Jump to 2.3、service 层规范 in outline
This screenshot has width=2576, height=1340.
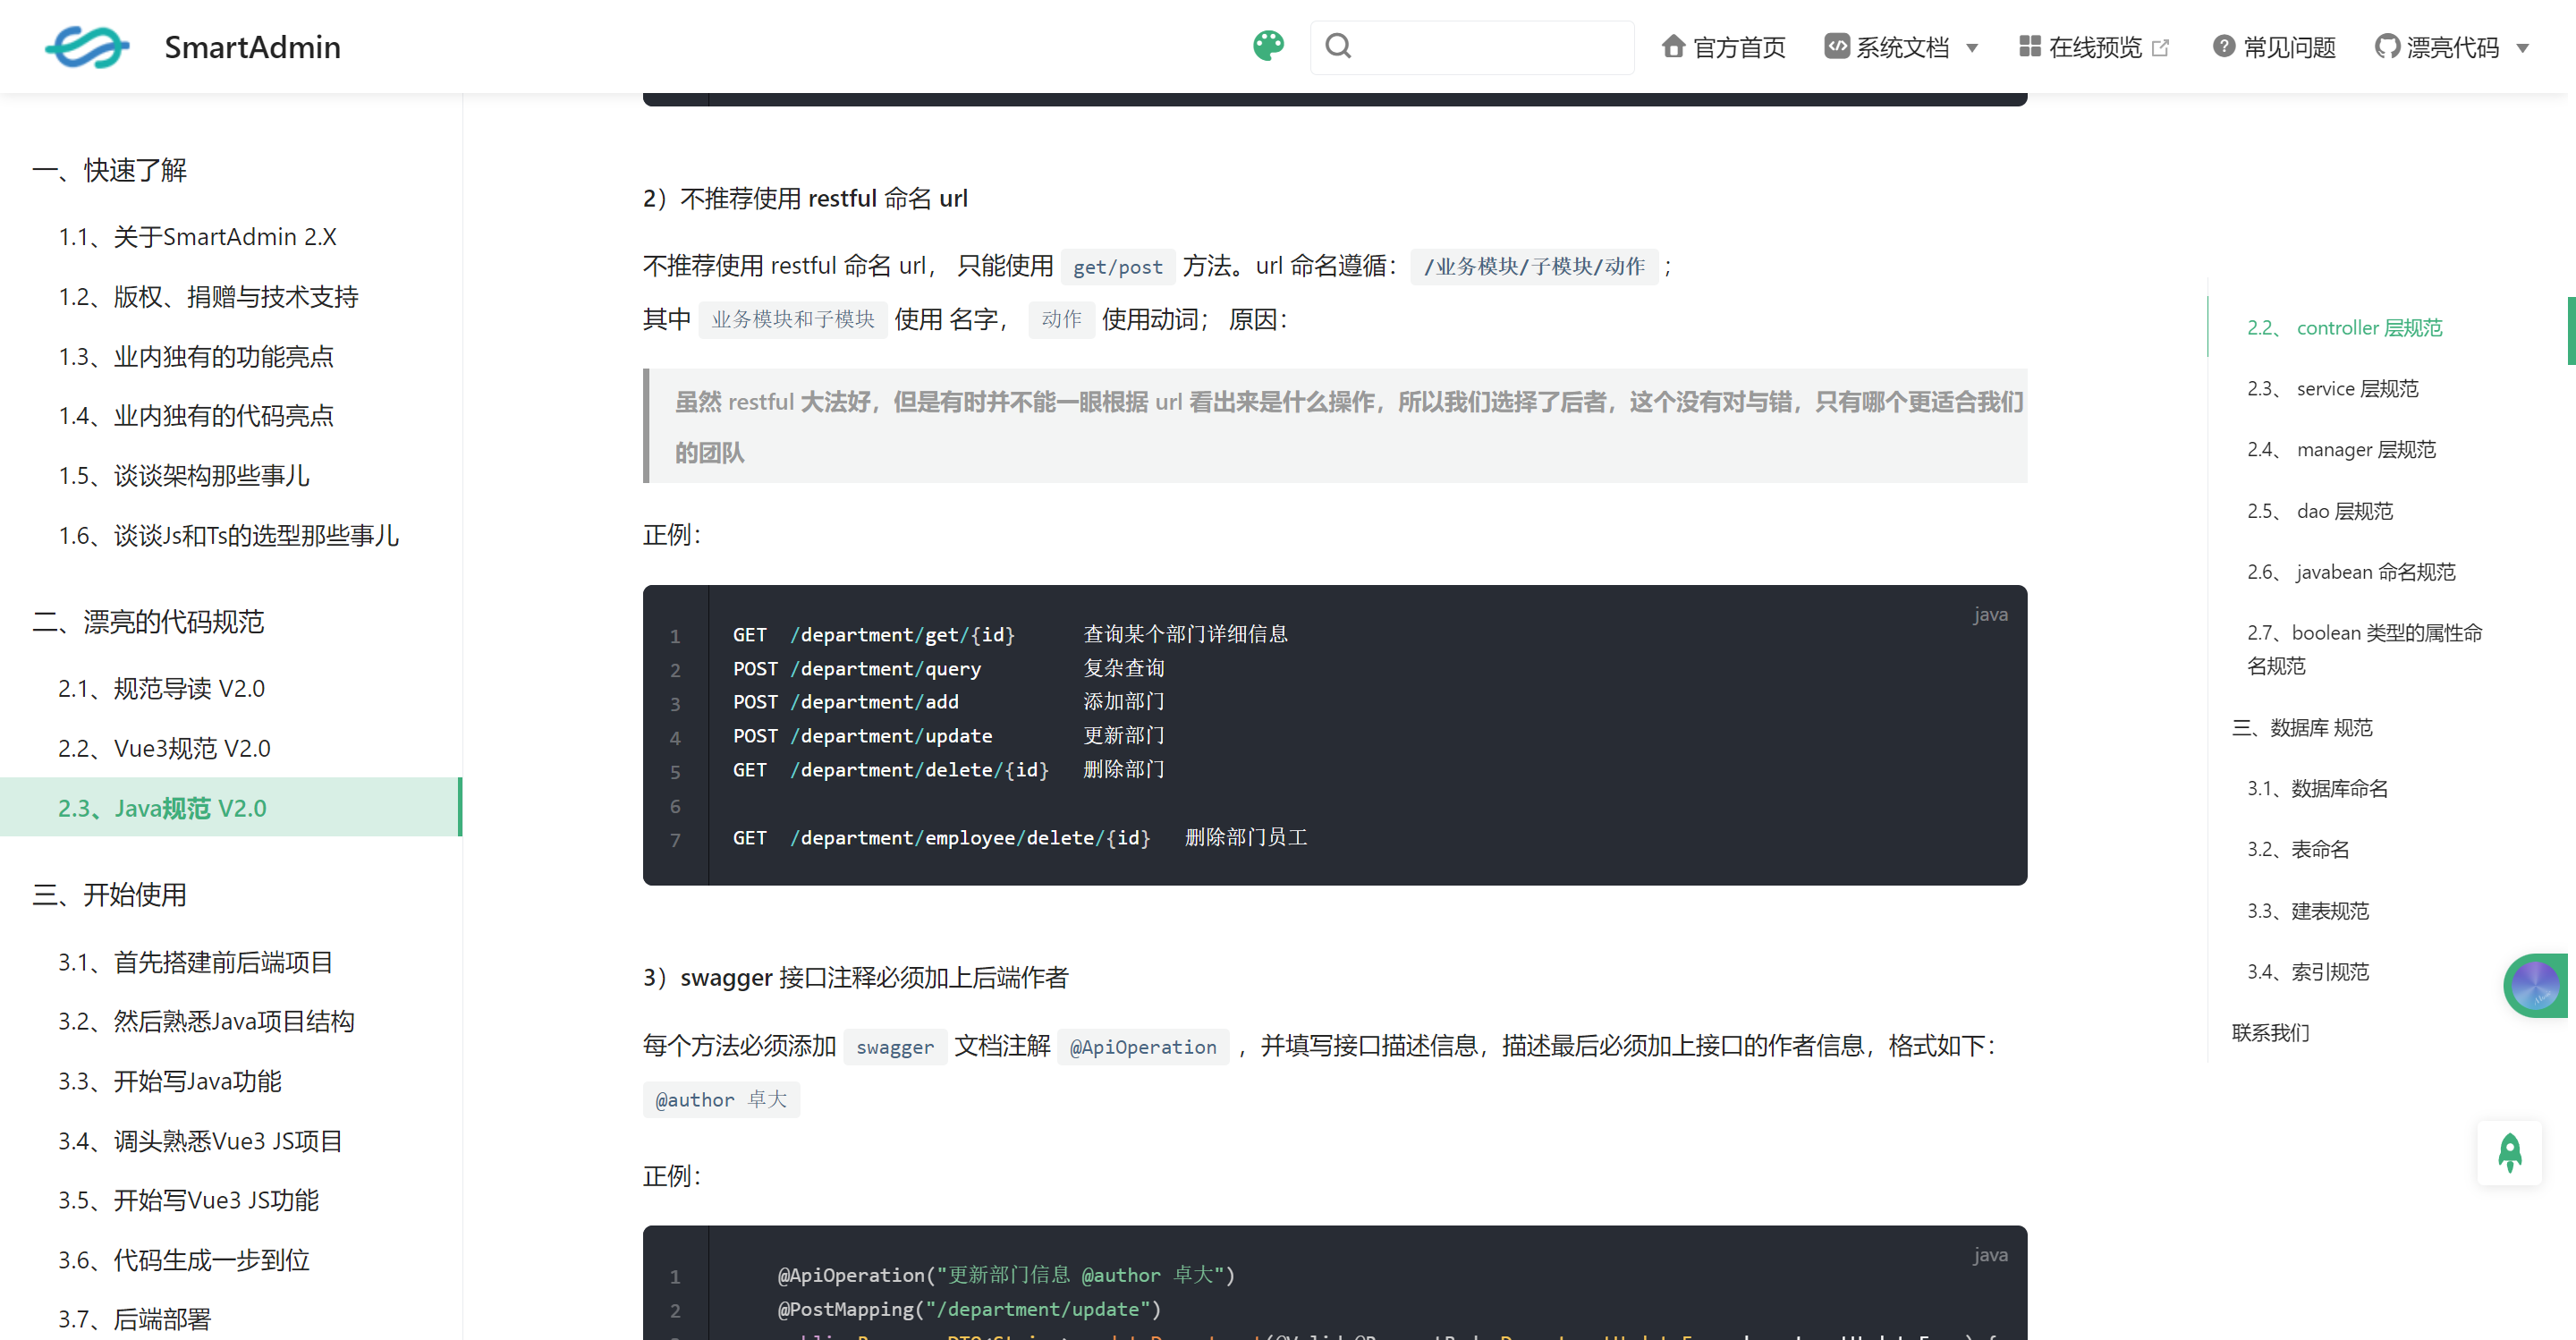(2331, 388)
